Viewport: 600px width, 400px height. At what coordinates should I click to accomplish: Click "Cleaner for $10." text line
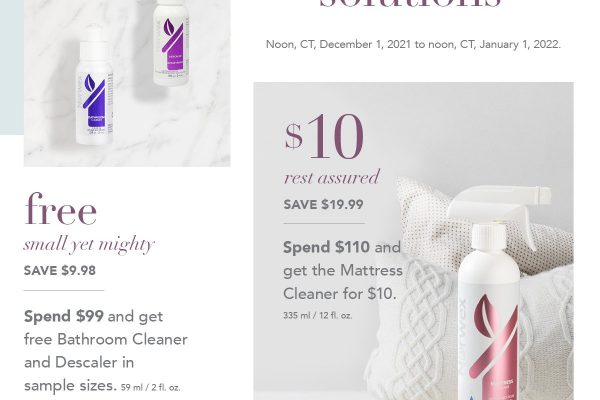(340, 294)
